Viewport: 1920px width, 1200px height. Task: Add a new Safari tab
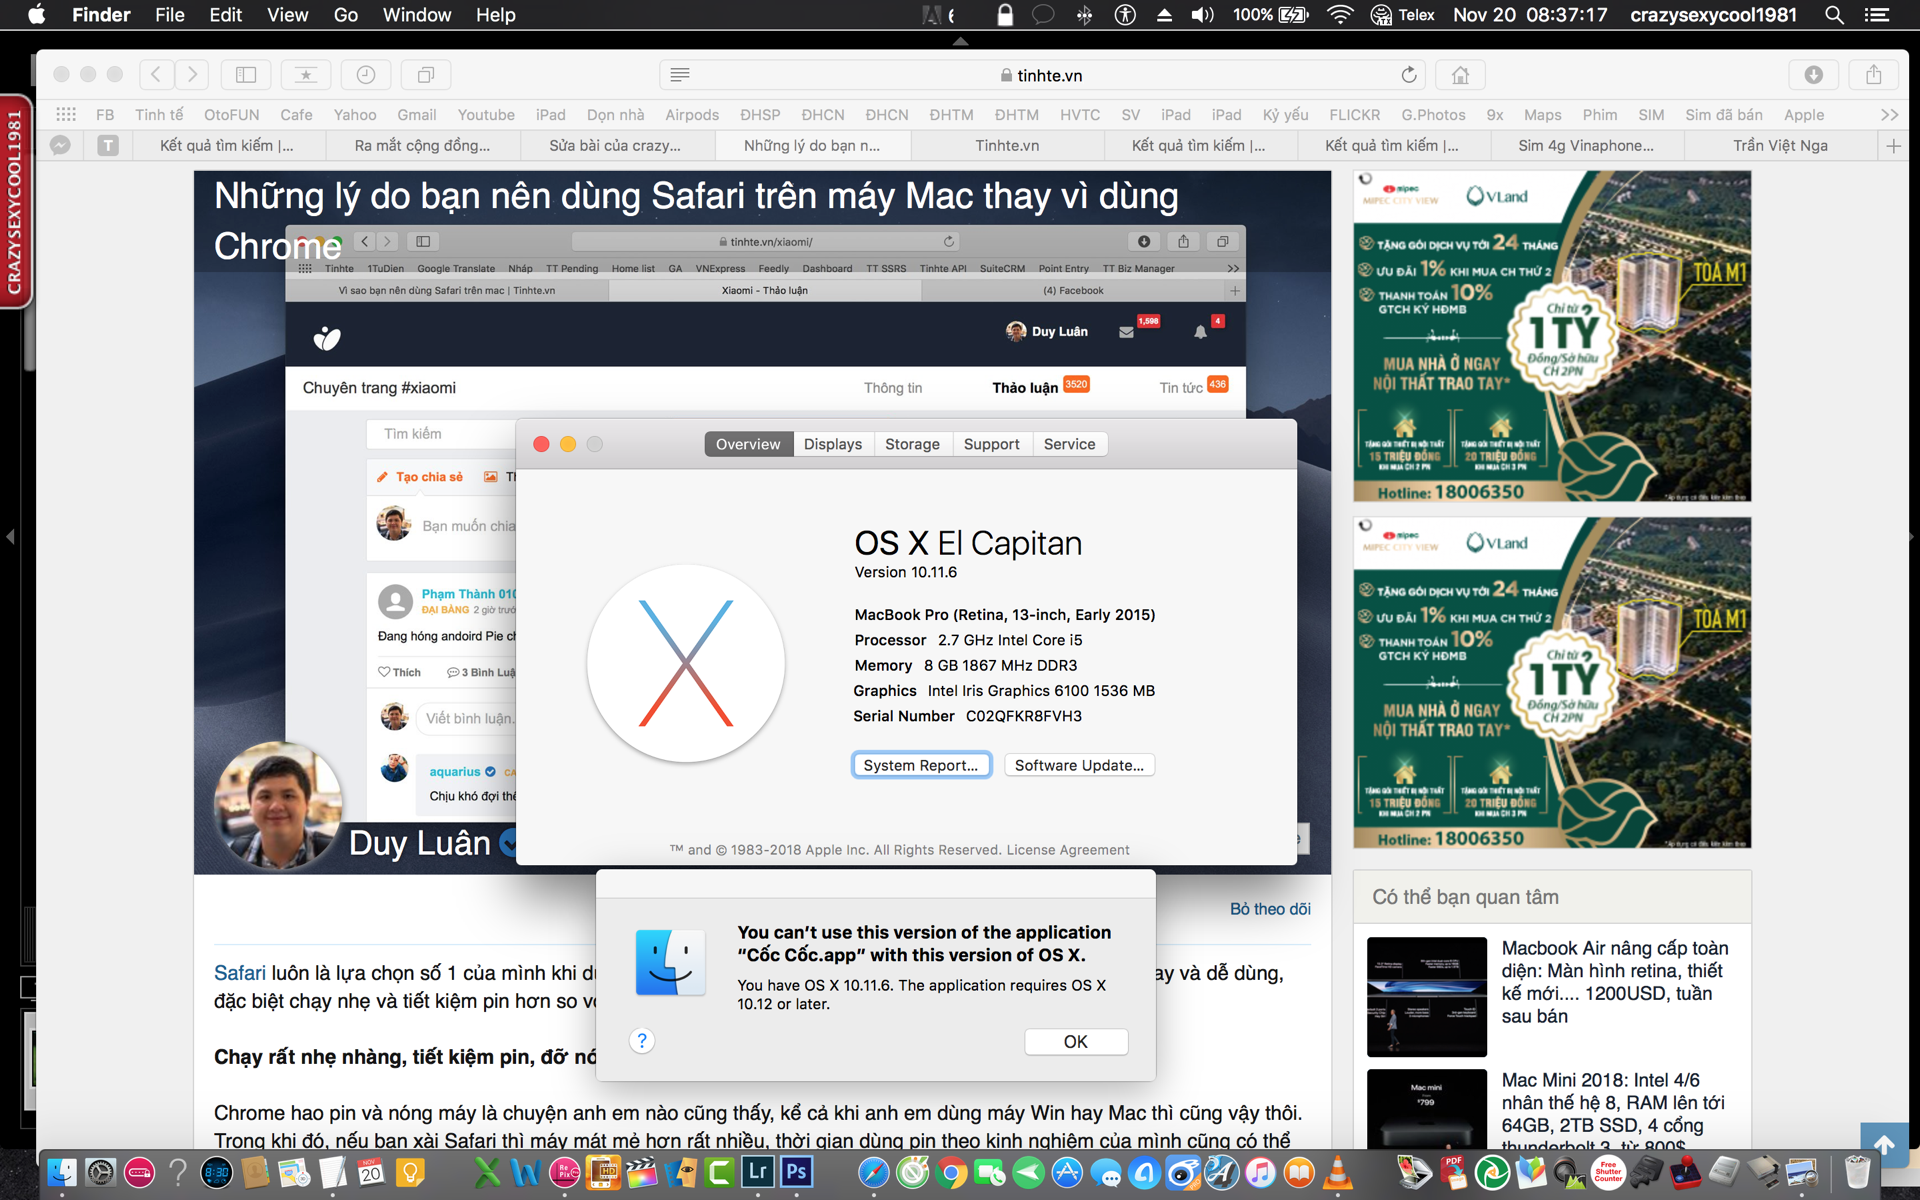(x=1893, y=146)
